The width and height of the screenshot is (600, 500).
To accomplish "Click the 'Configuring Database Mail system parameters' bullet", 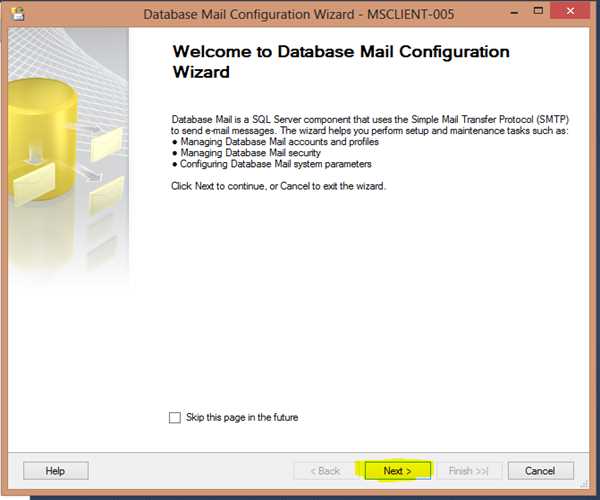I will point(275,164).
